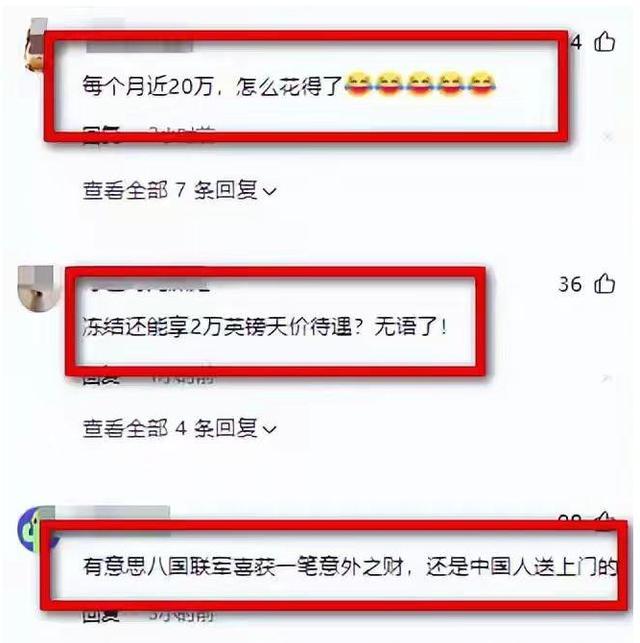The width and height of the screenshot is (640, 643).
Task: Select comment text 有意思八国联军喜获一笔意外之财
Action: pyautogui.click(x=243, y=567)
